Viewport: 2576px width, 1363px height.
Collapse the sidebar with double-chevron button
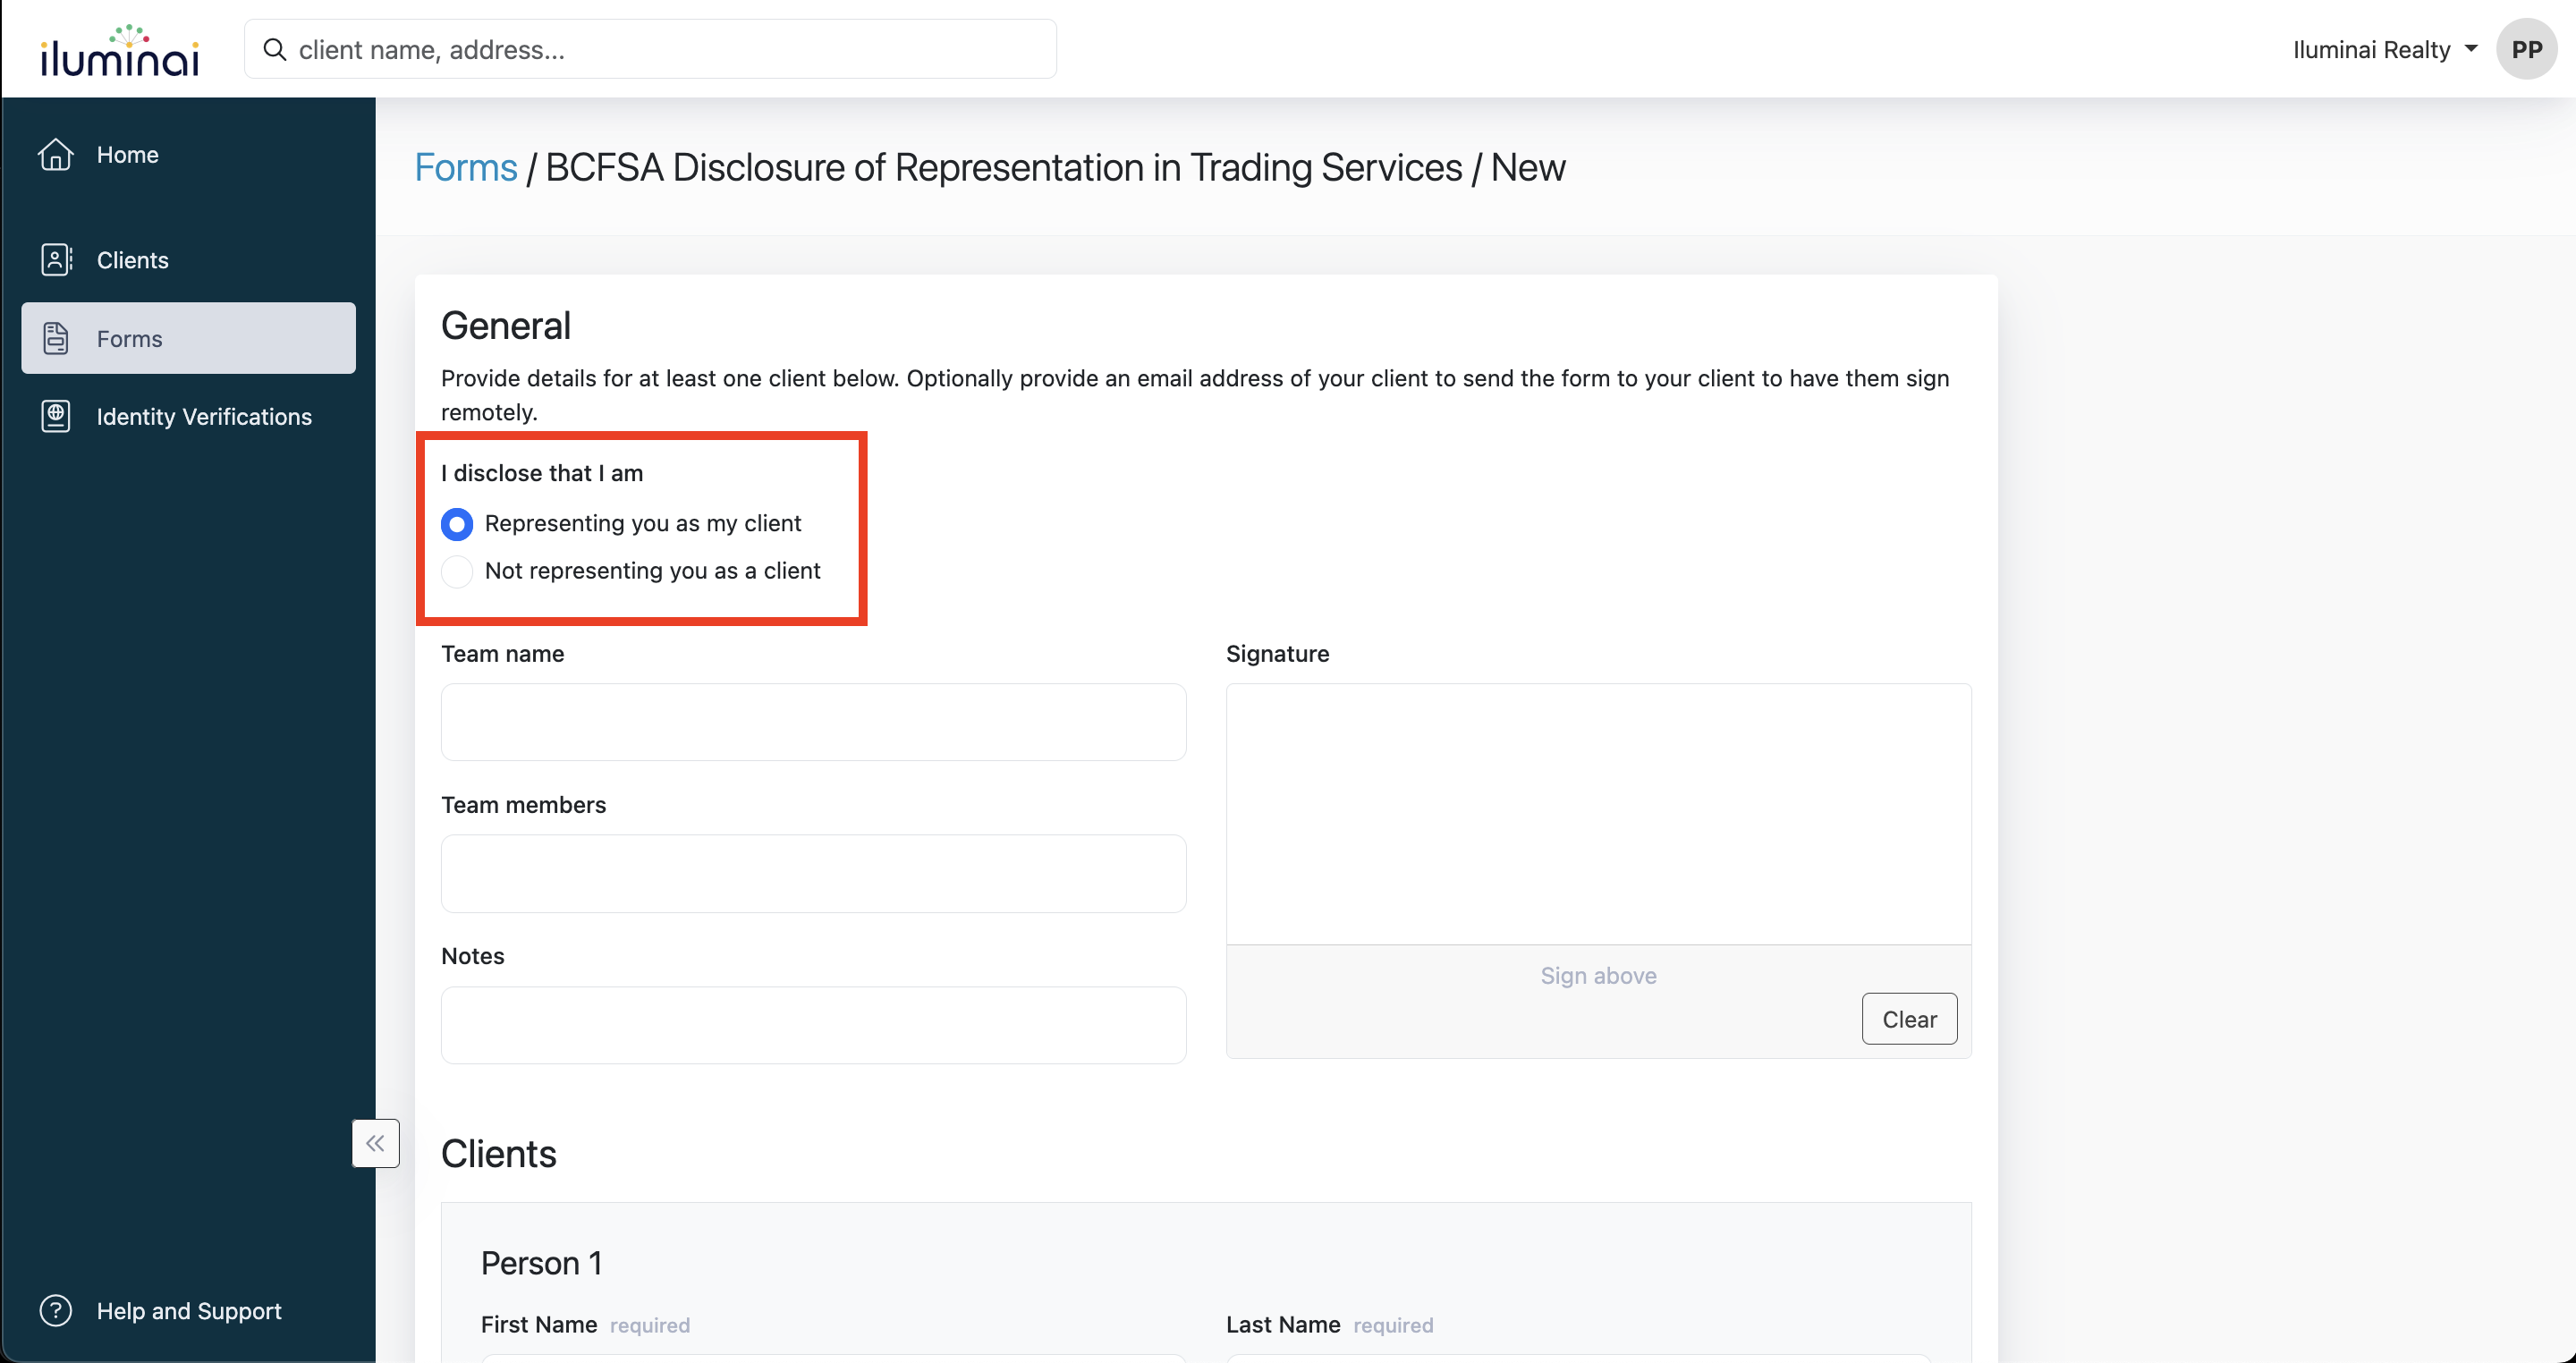375,1143
